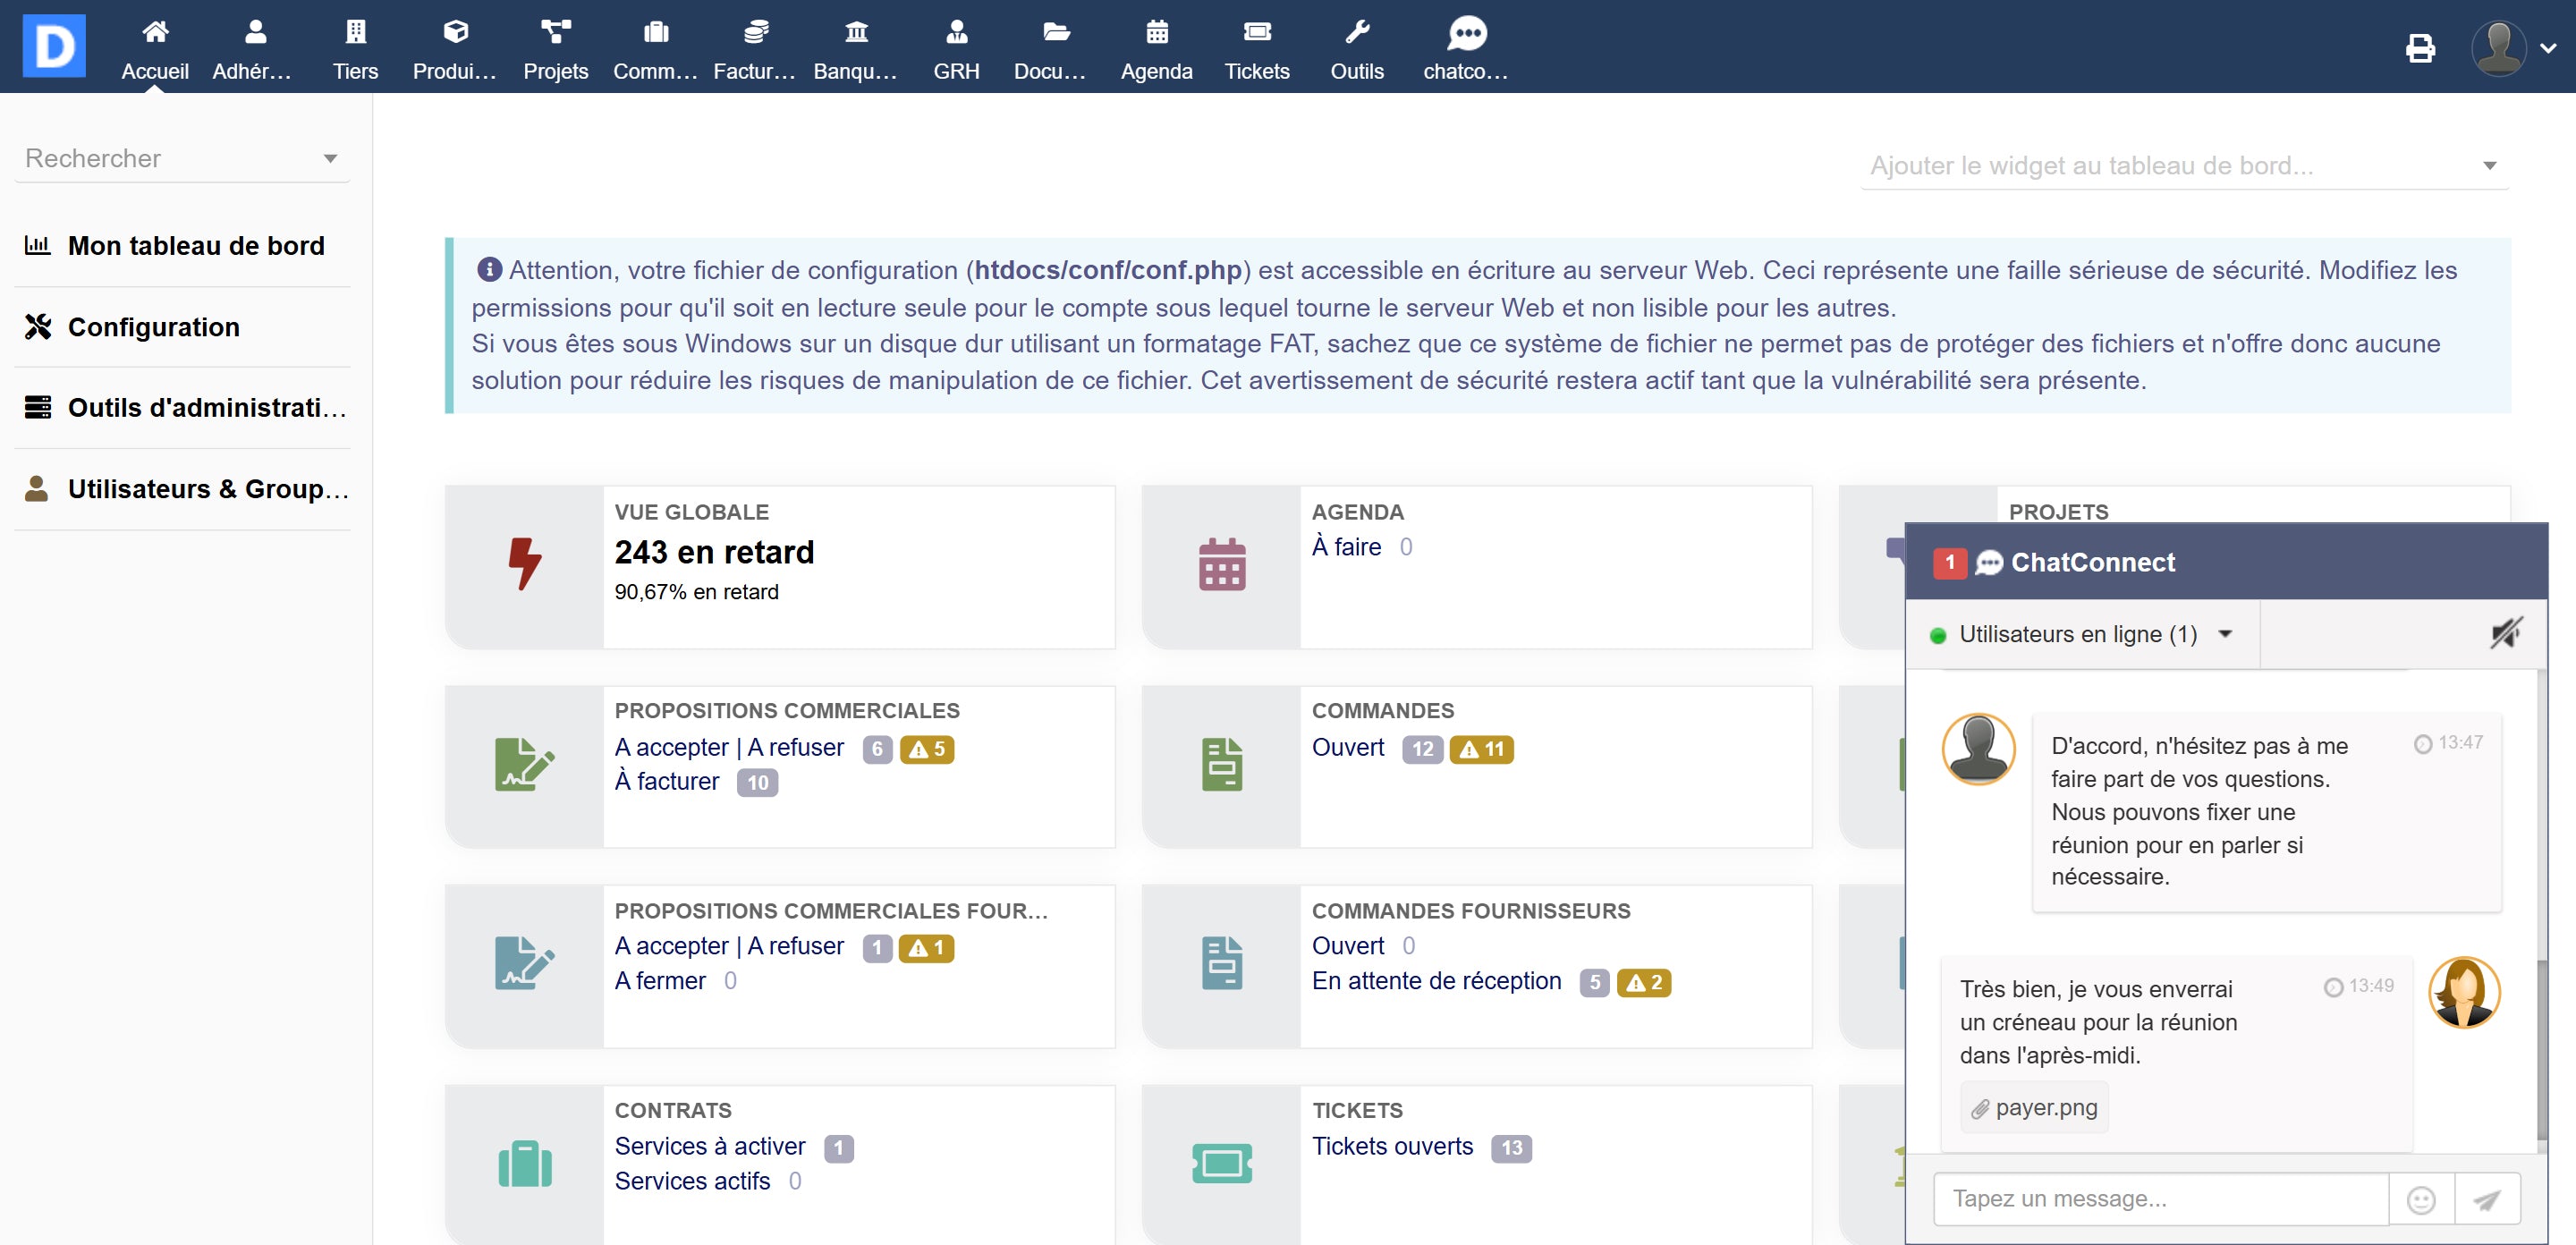Click the Agenda calendar widget icon

coord(1221,565)
